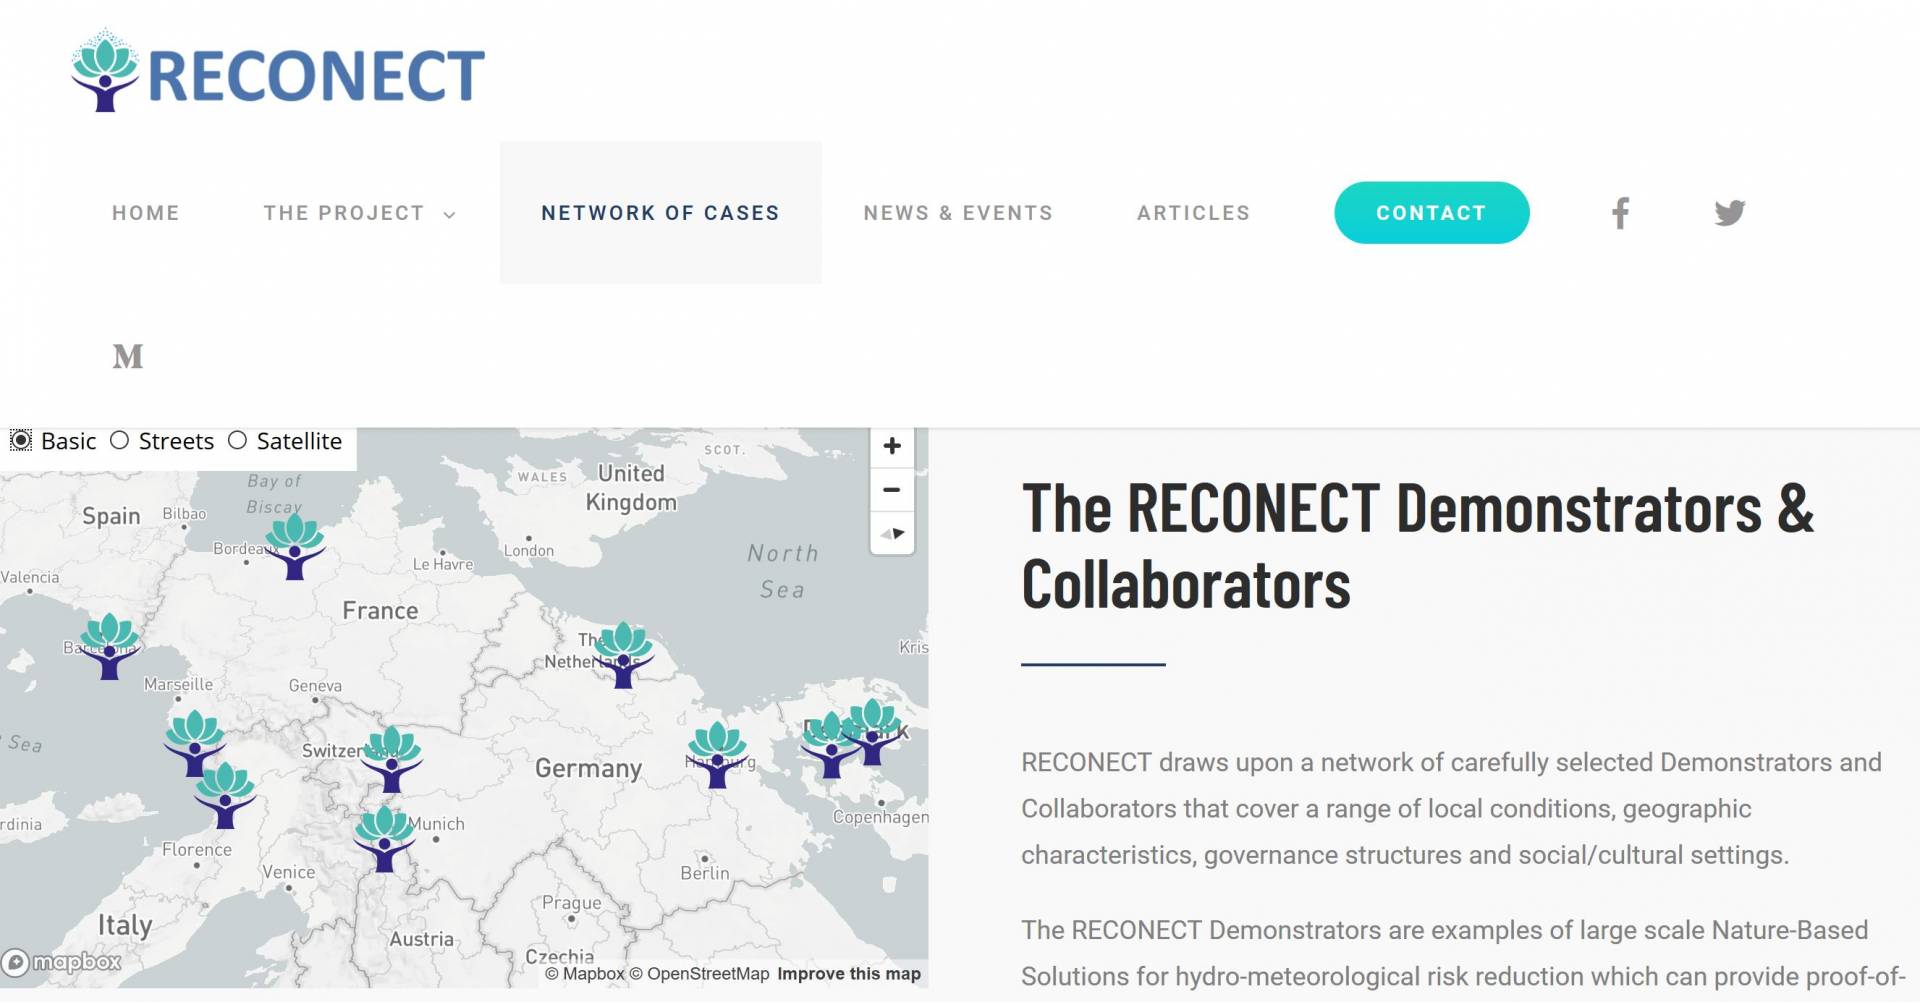Click the Bilbao label on map
The image size is (1920, 1002).
184,514
